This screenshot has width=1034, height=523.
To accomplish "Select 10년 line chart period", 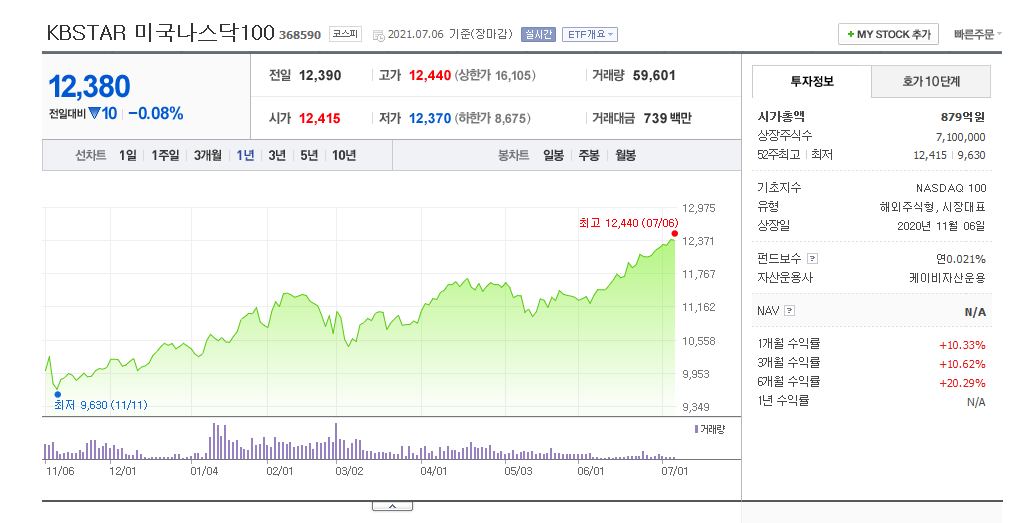I will (x=344, y=156).
